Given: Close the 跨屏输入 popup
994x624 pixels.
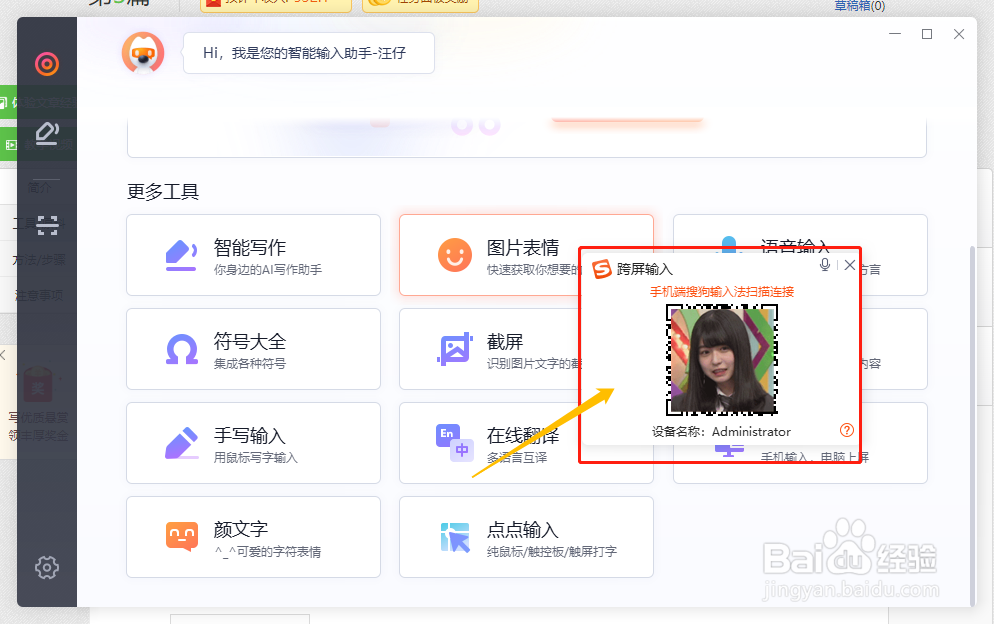Looking at the screenshot, I should [849, 265].
